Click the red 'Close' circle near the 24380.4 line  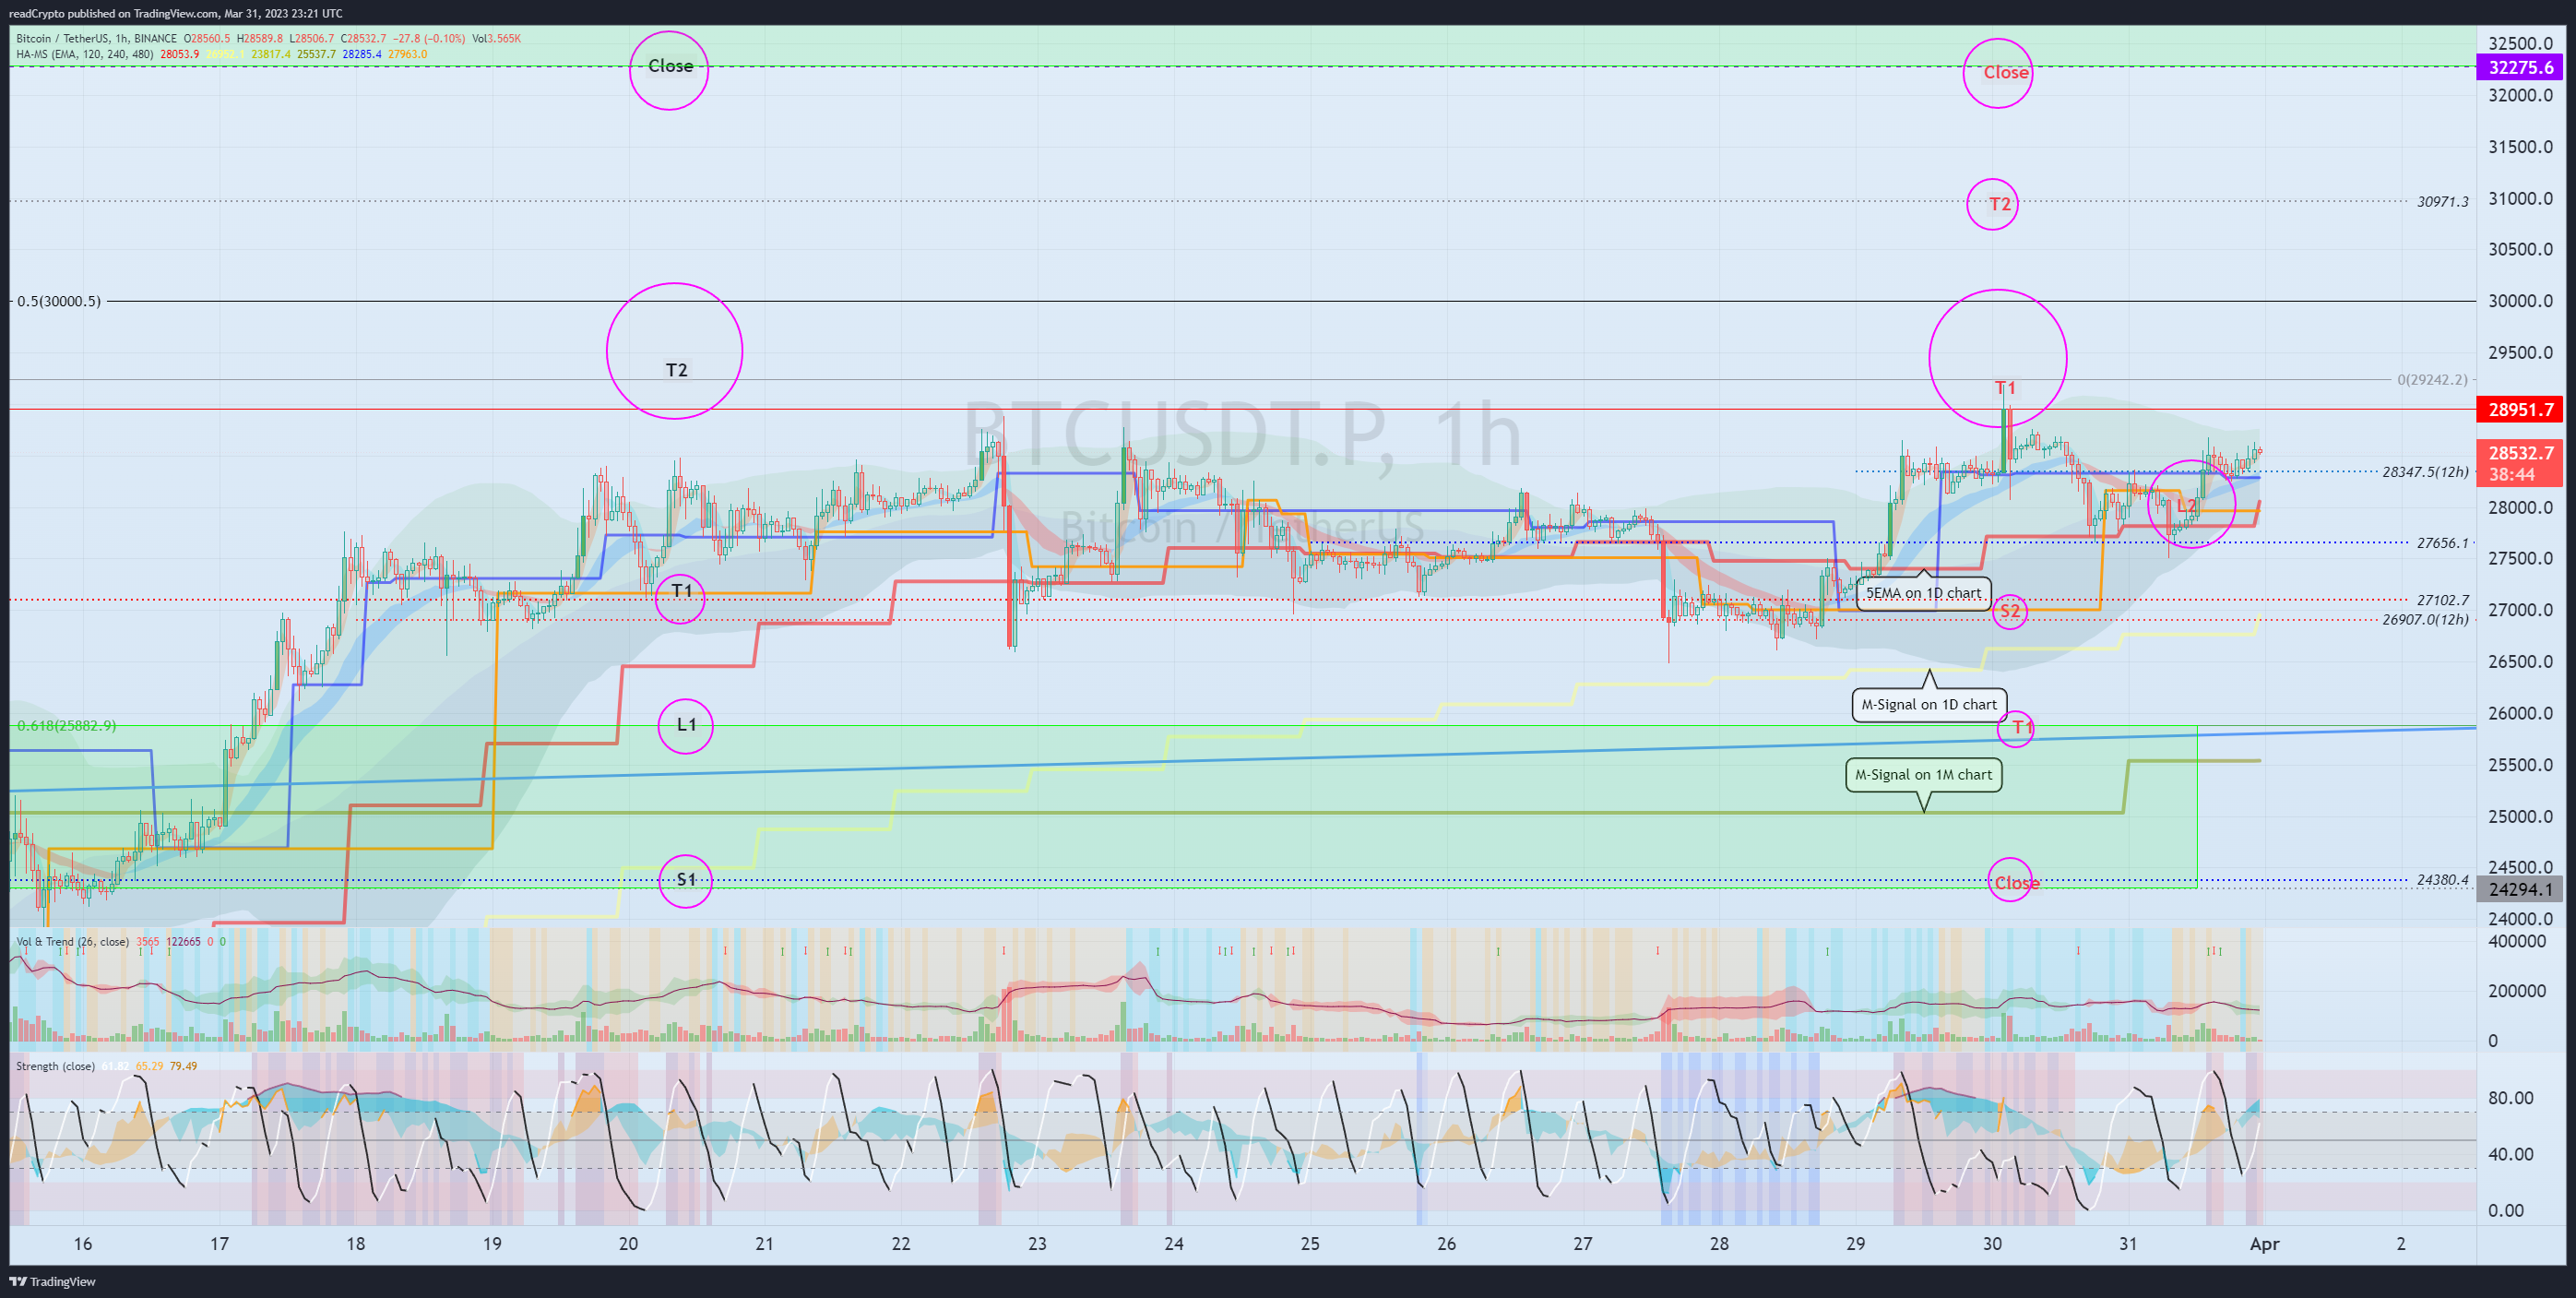point(2010,881)
